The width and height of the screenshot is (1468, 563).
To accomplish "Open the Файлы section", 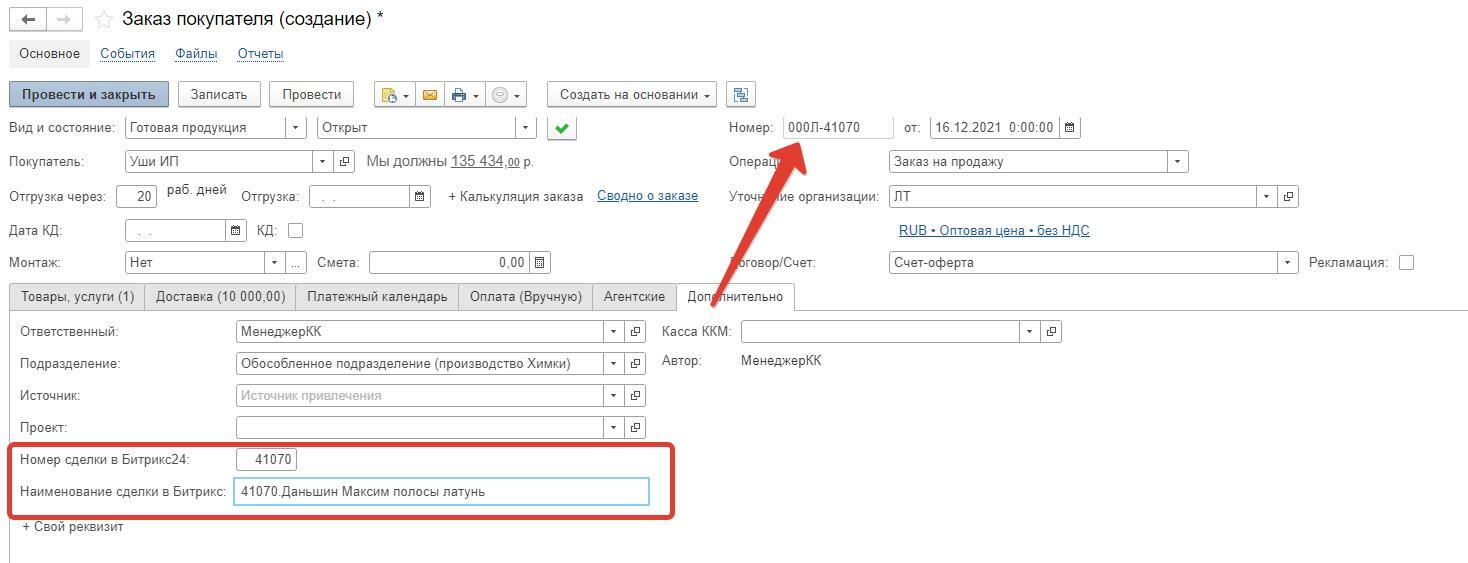I will pos(196,54).
